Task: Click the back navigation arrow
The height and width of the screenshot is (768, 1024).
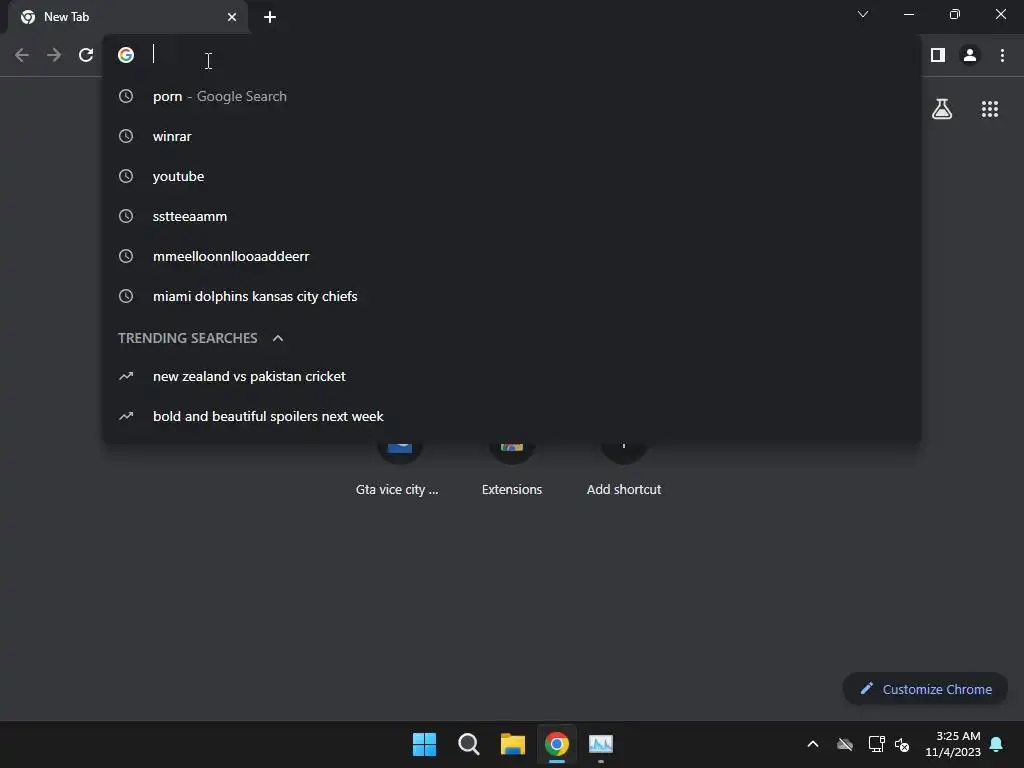Action: coord(22,56)
